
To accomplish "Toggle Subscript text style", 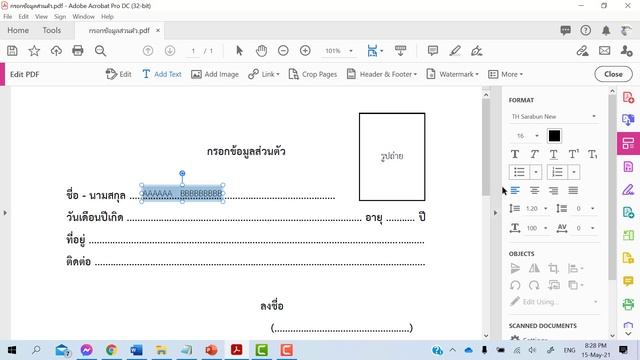I will (593, 154).
